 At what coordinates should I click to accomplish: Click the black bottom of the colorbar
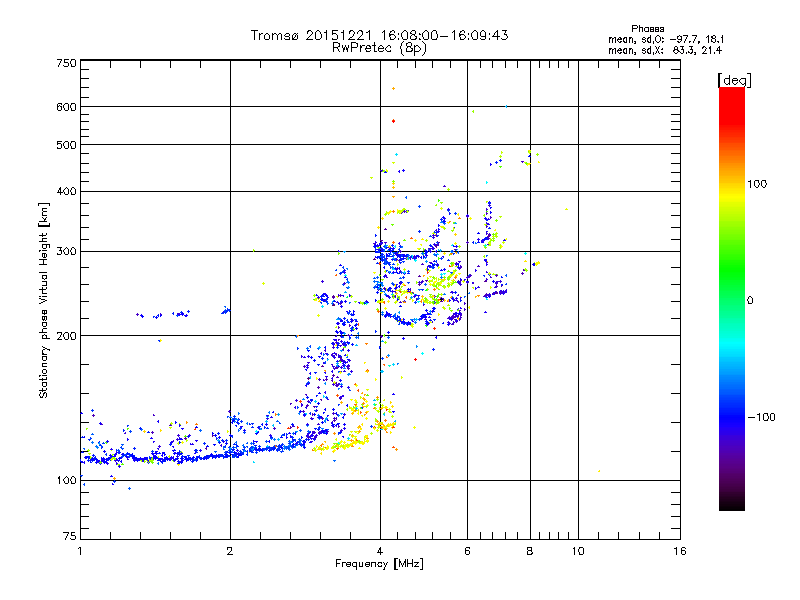pos(732,503)
